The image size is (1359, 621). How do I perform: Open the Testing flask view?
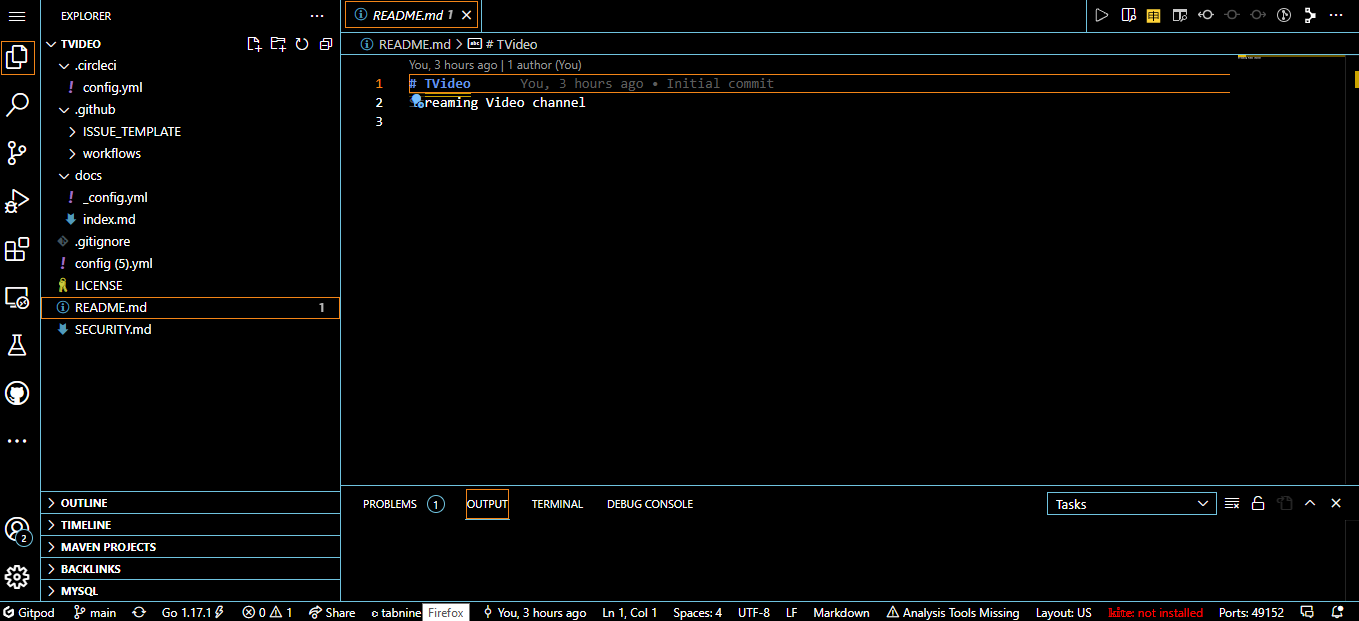17,345
